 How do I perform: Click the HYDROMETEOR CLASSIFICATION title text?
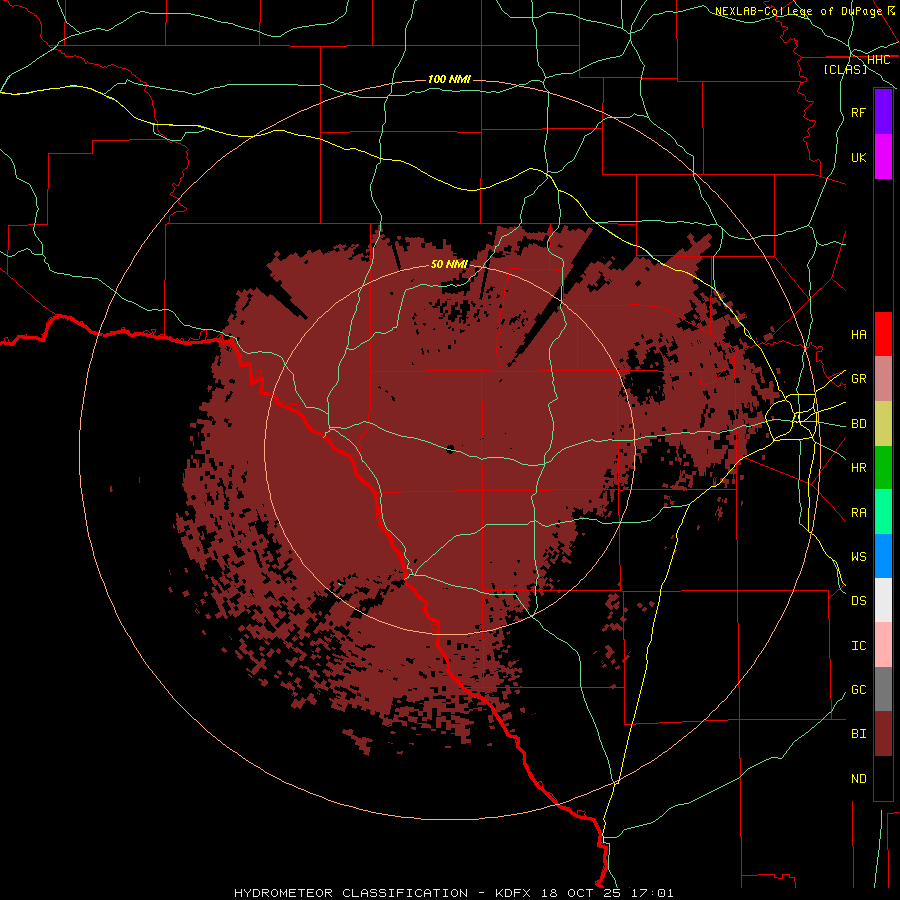[x=351, y=893]
